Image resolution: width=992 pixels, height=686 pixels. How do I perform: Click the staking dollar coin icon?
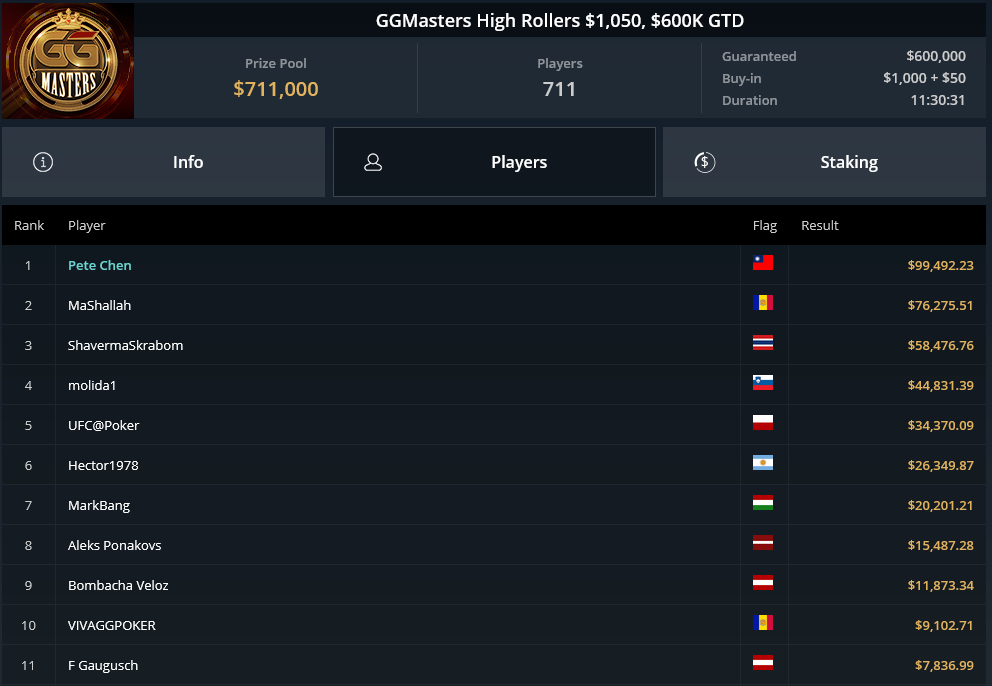[705, 162]
